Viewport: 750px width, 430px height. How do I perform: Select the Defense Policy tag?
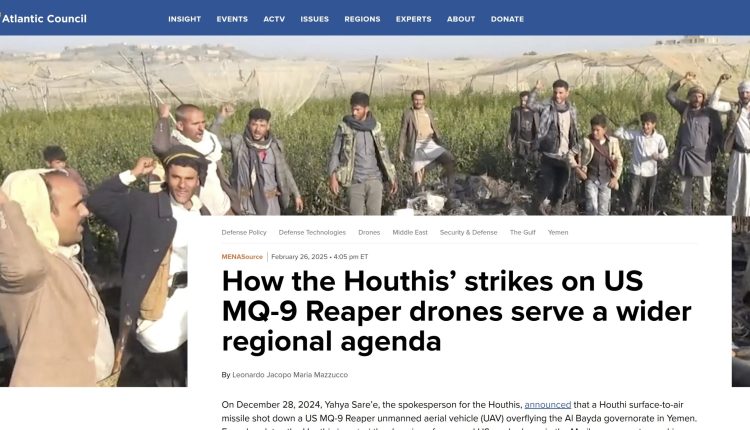pyautogui.click(x=244, y=232)
